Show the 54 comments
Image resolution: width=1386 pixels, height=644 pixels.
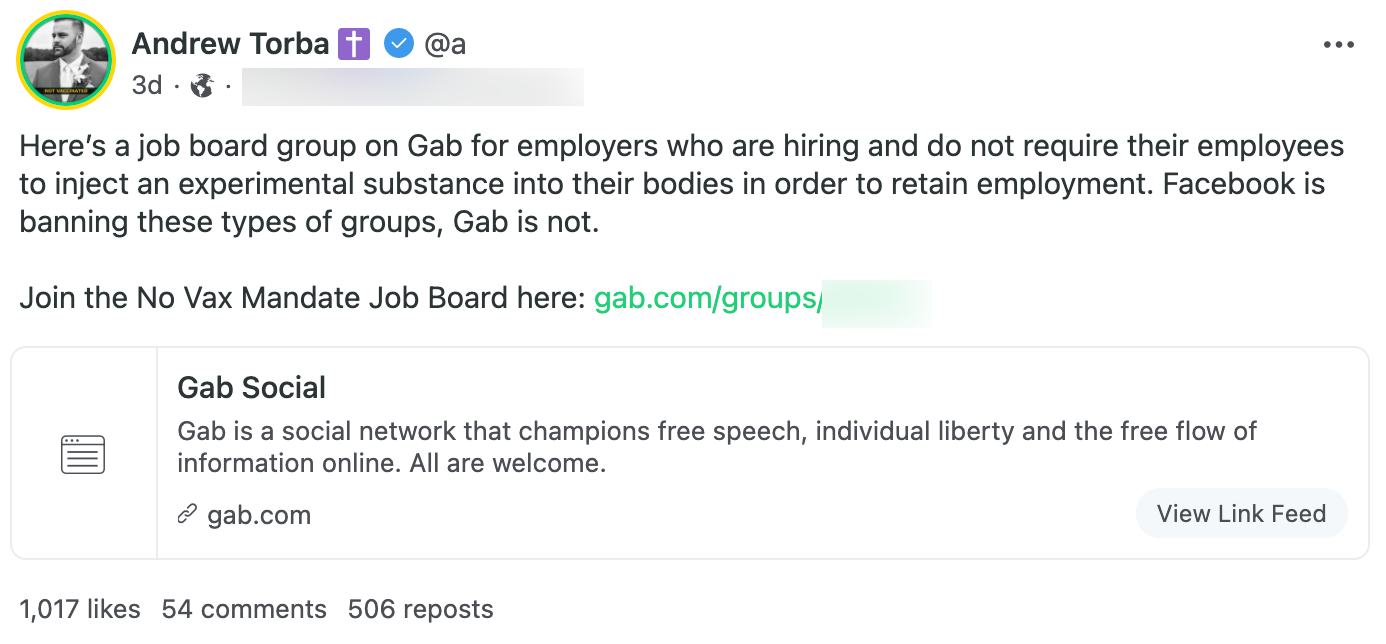point(244,609)
